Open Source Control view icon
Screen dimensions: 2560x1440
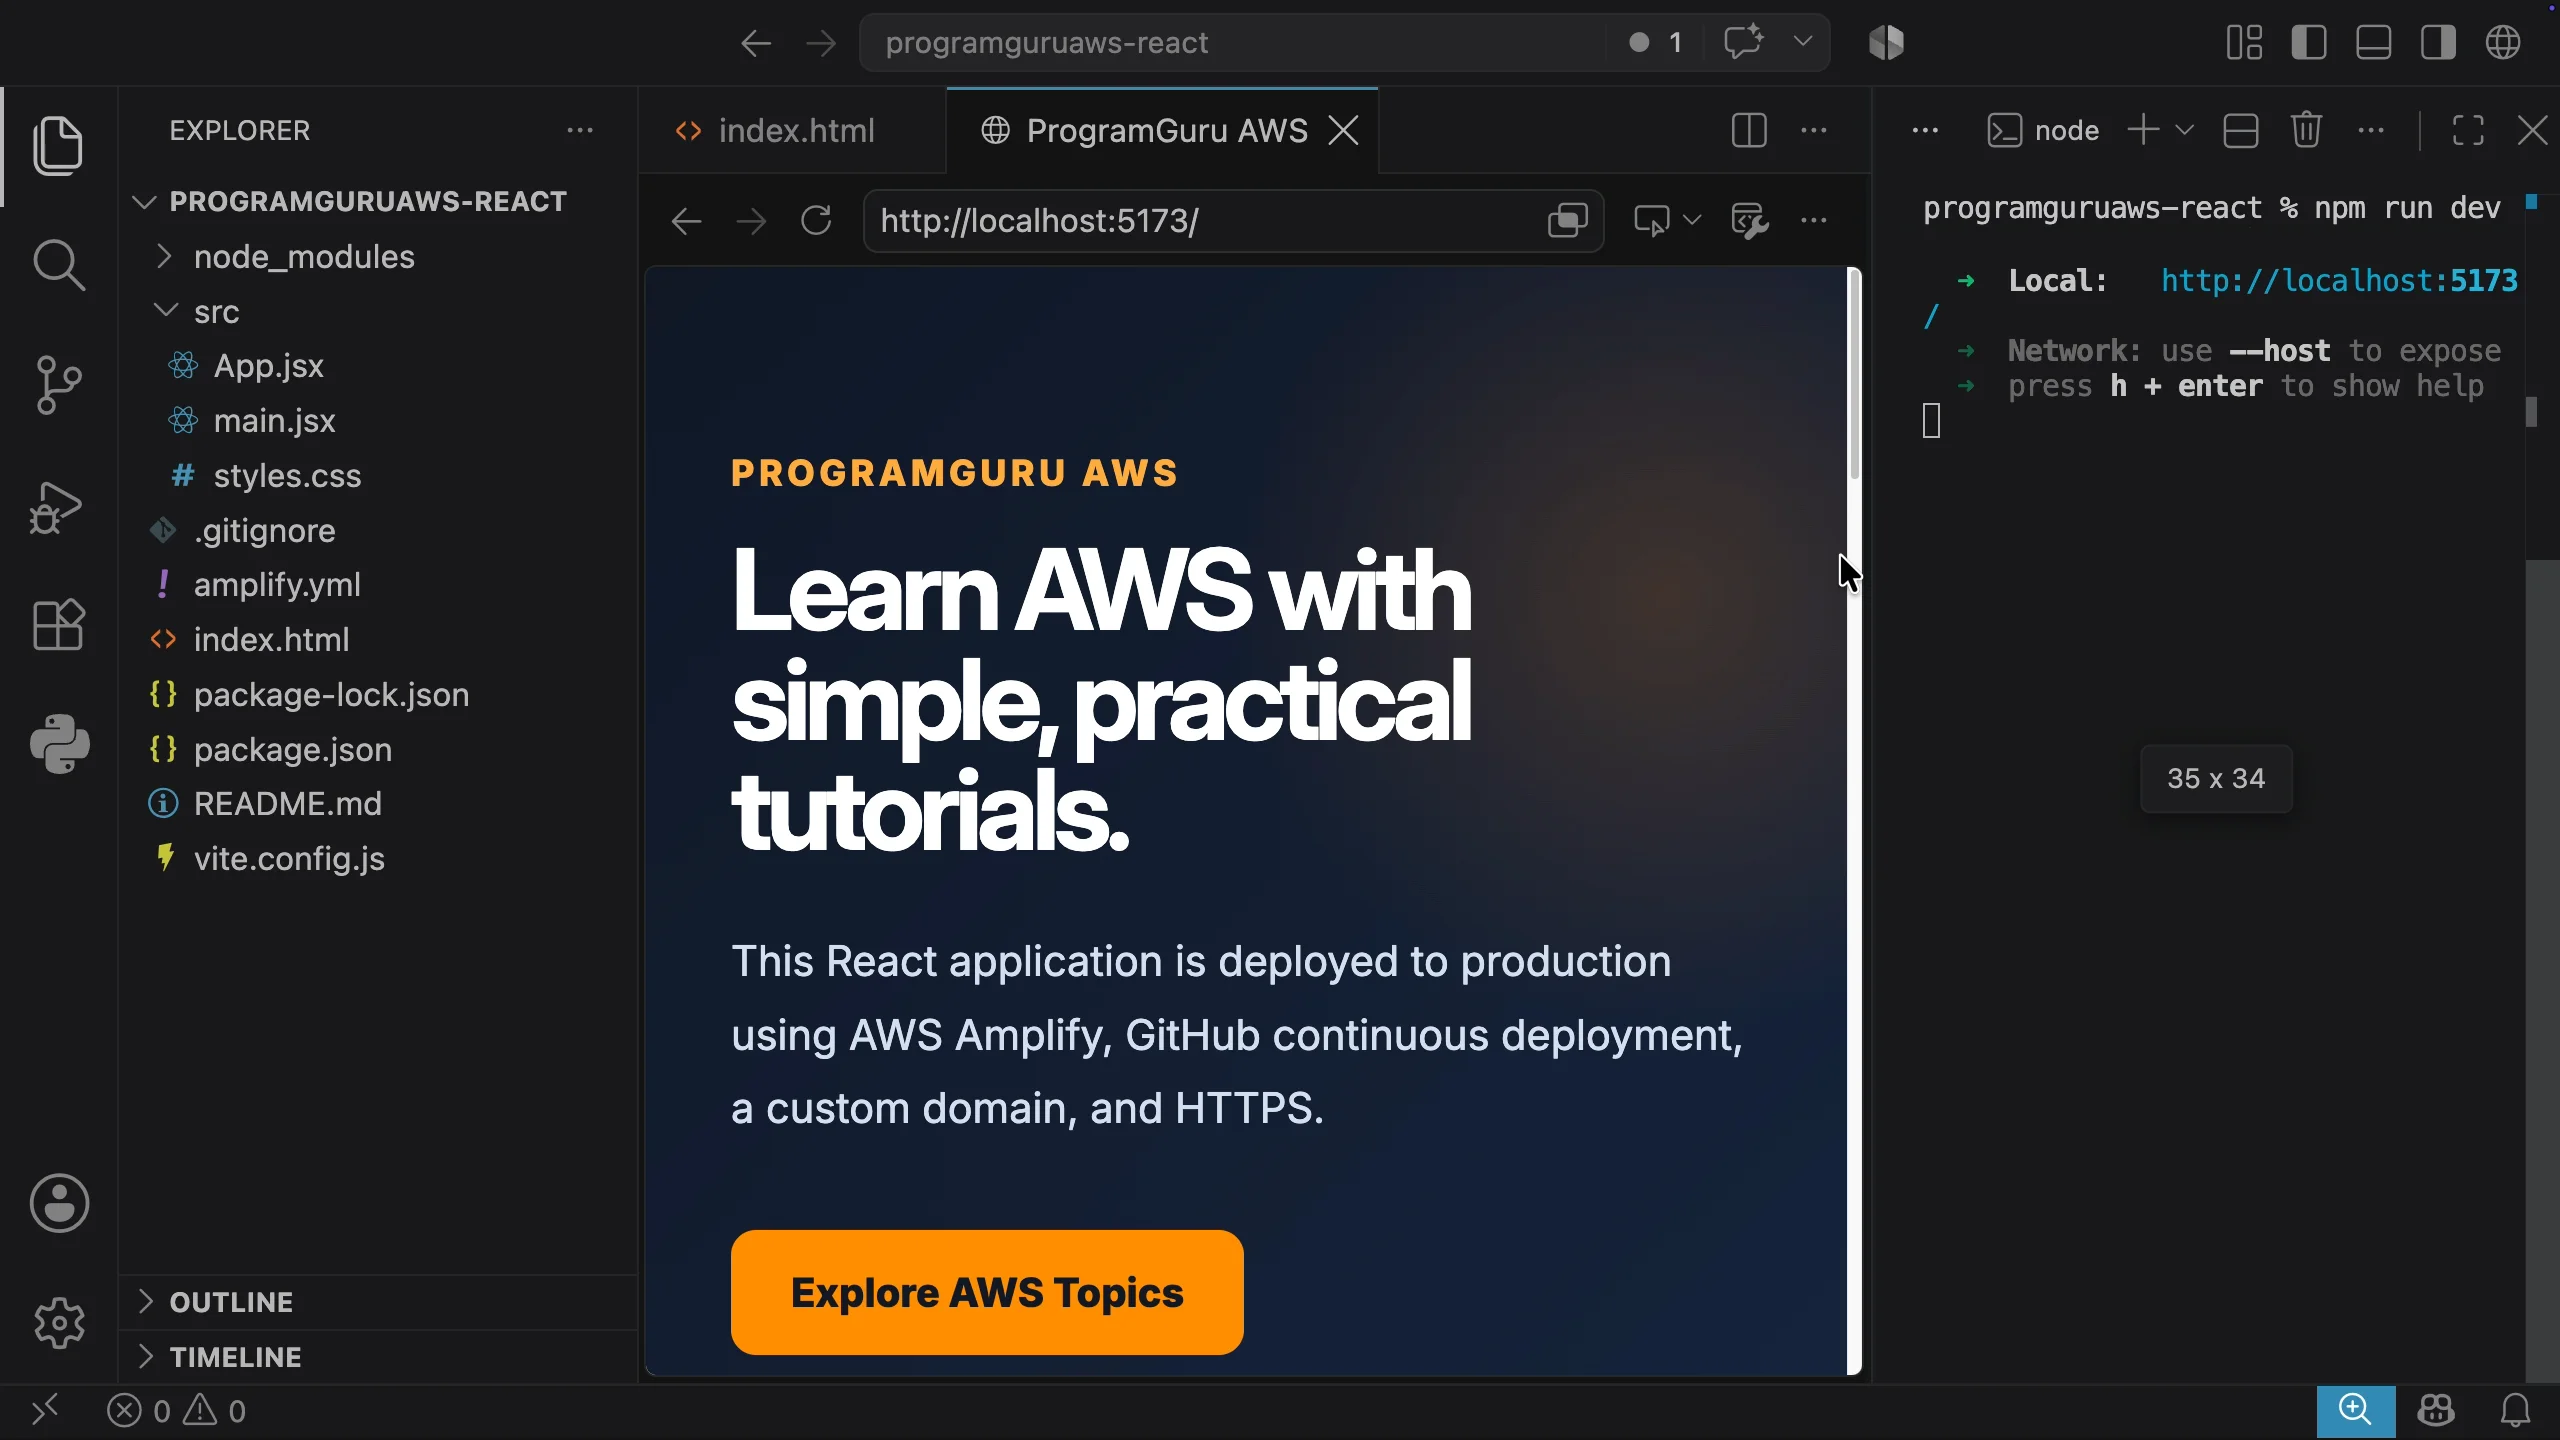coord(58,385)
